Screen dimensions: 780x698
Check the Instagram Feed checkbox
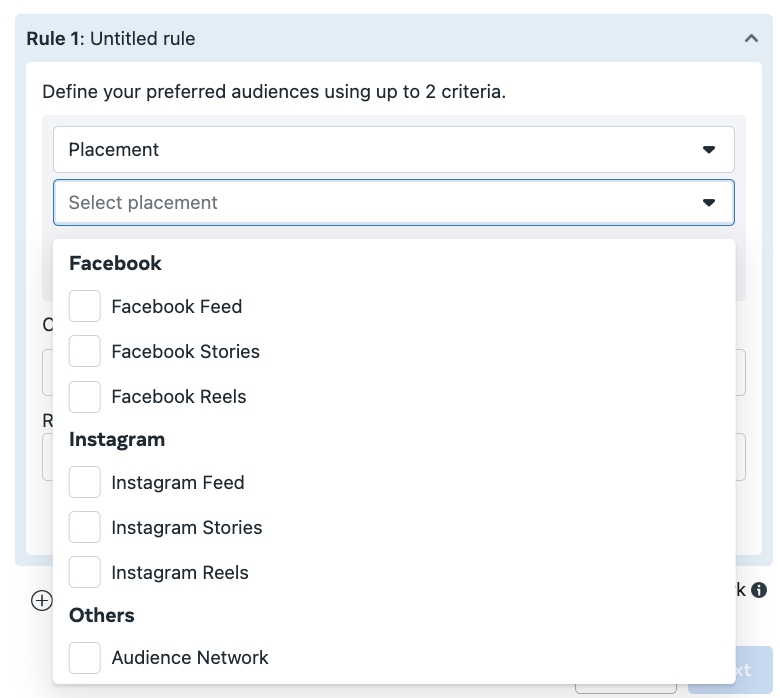pos(85,482)
